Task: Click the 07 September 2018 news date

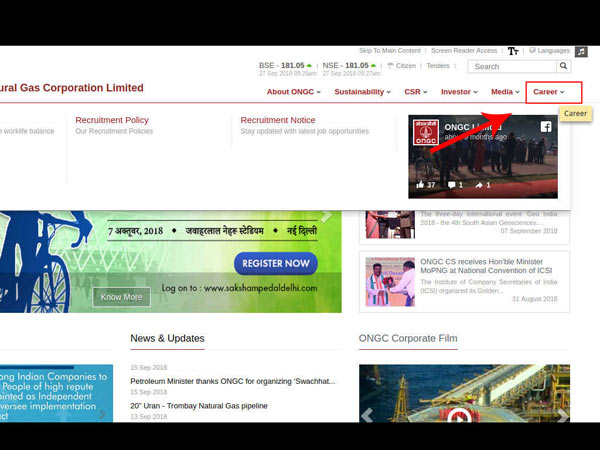Action: point(529,231)
